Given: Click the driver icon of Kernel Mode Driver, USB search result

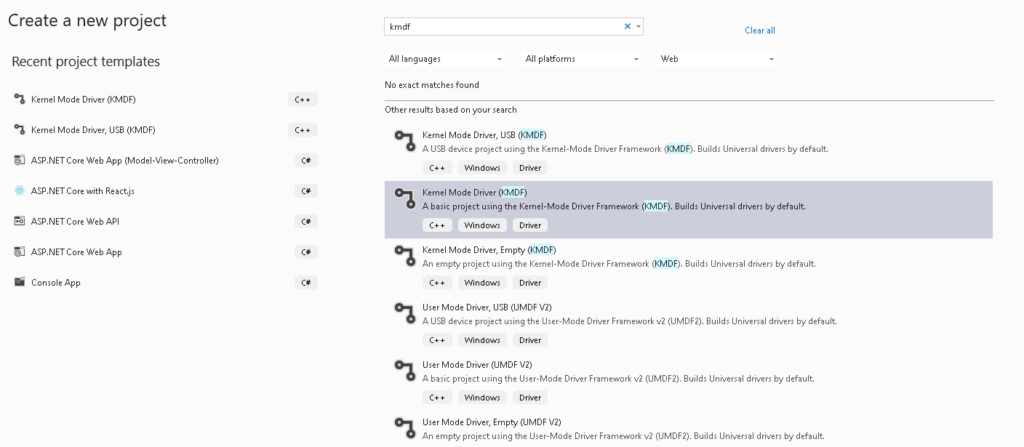Looking at the screenshot, I should [x=405, y=141].
